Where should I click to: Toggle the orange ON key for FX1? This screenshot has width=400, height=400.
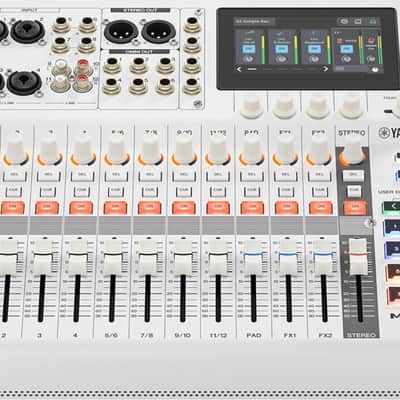[286, 208]
